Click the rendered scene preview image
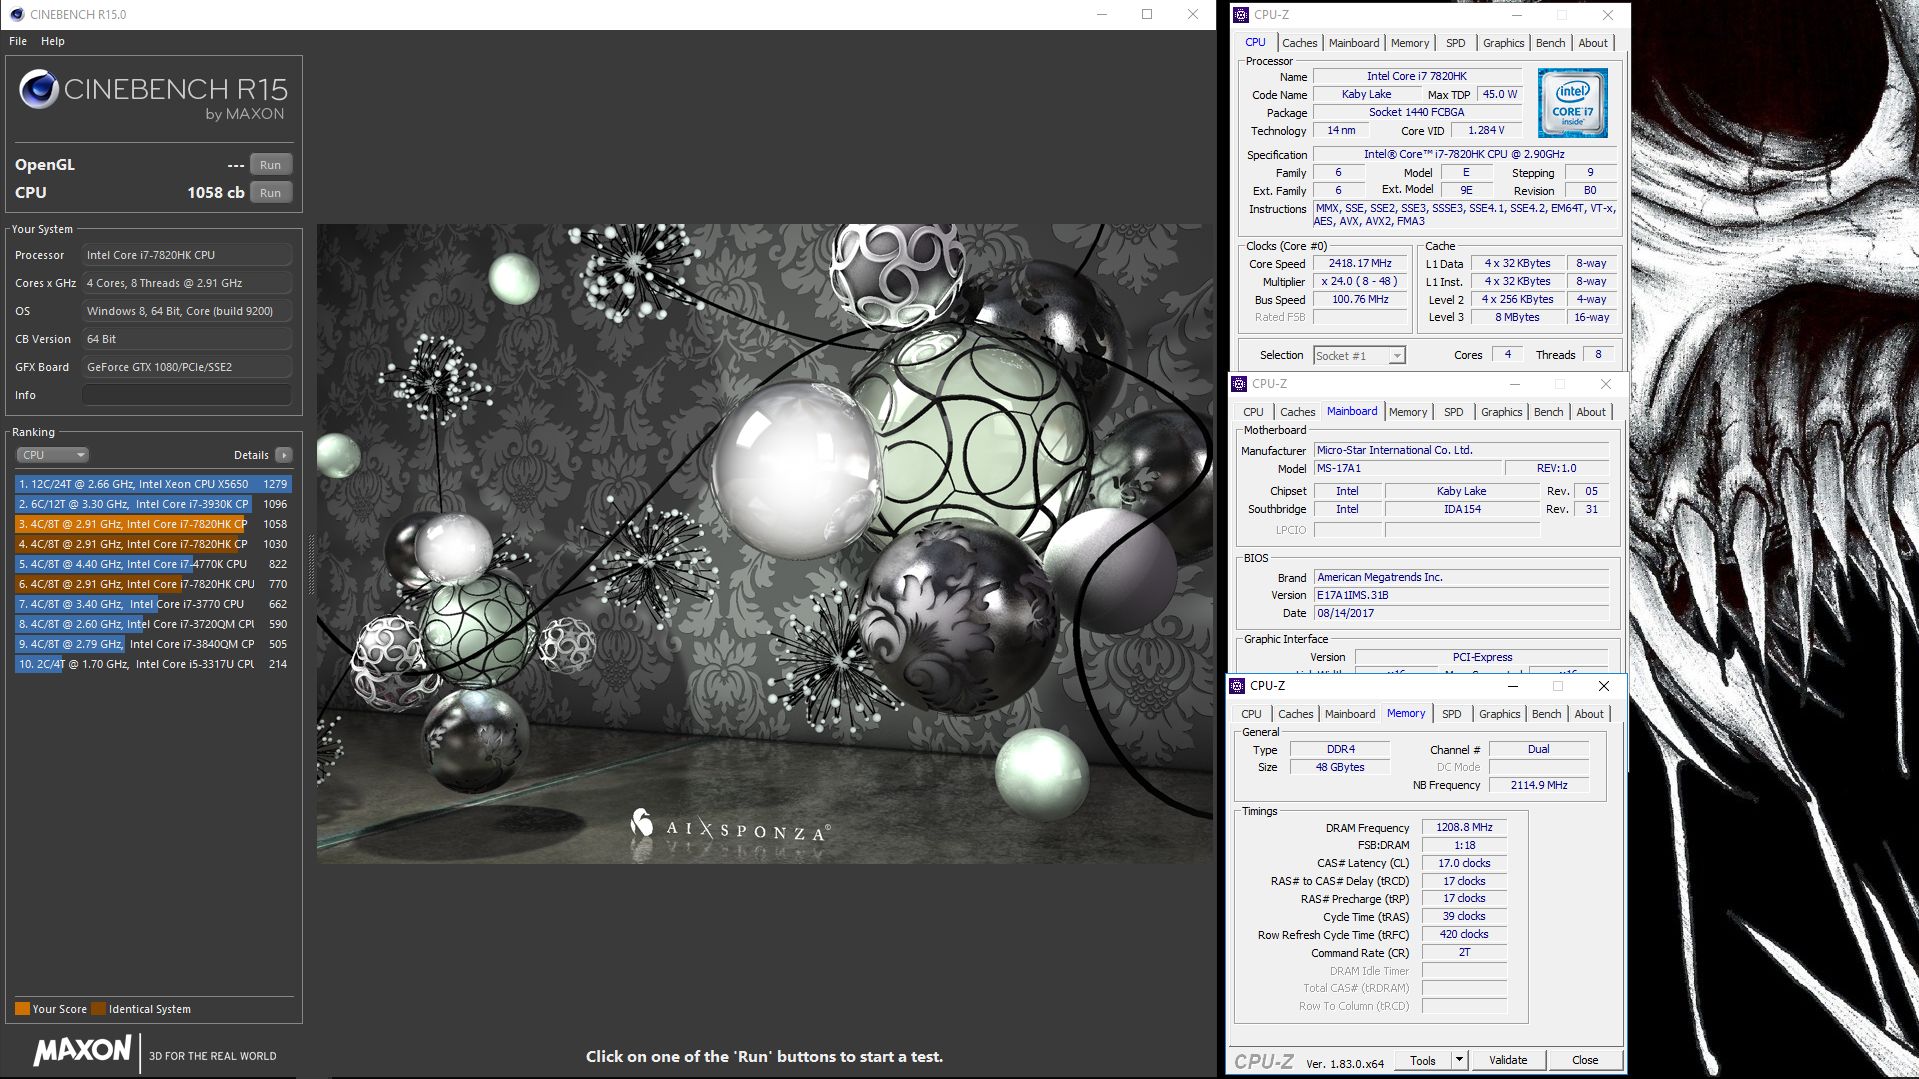This screenshot has height=1079, width=1919. coord(765,543)
